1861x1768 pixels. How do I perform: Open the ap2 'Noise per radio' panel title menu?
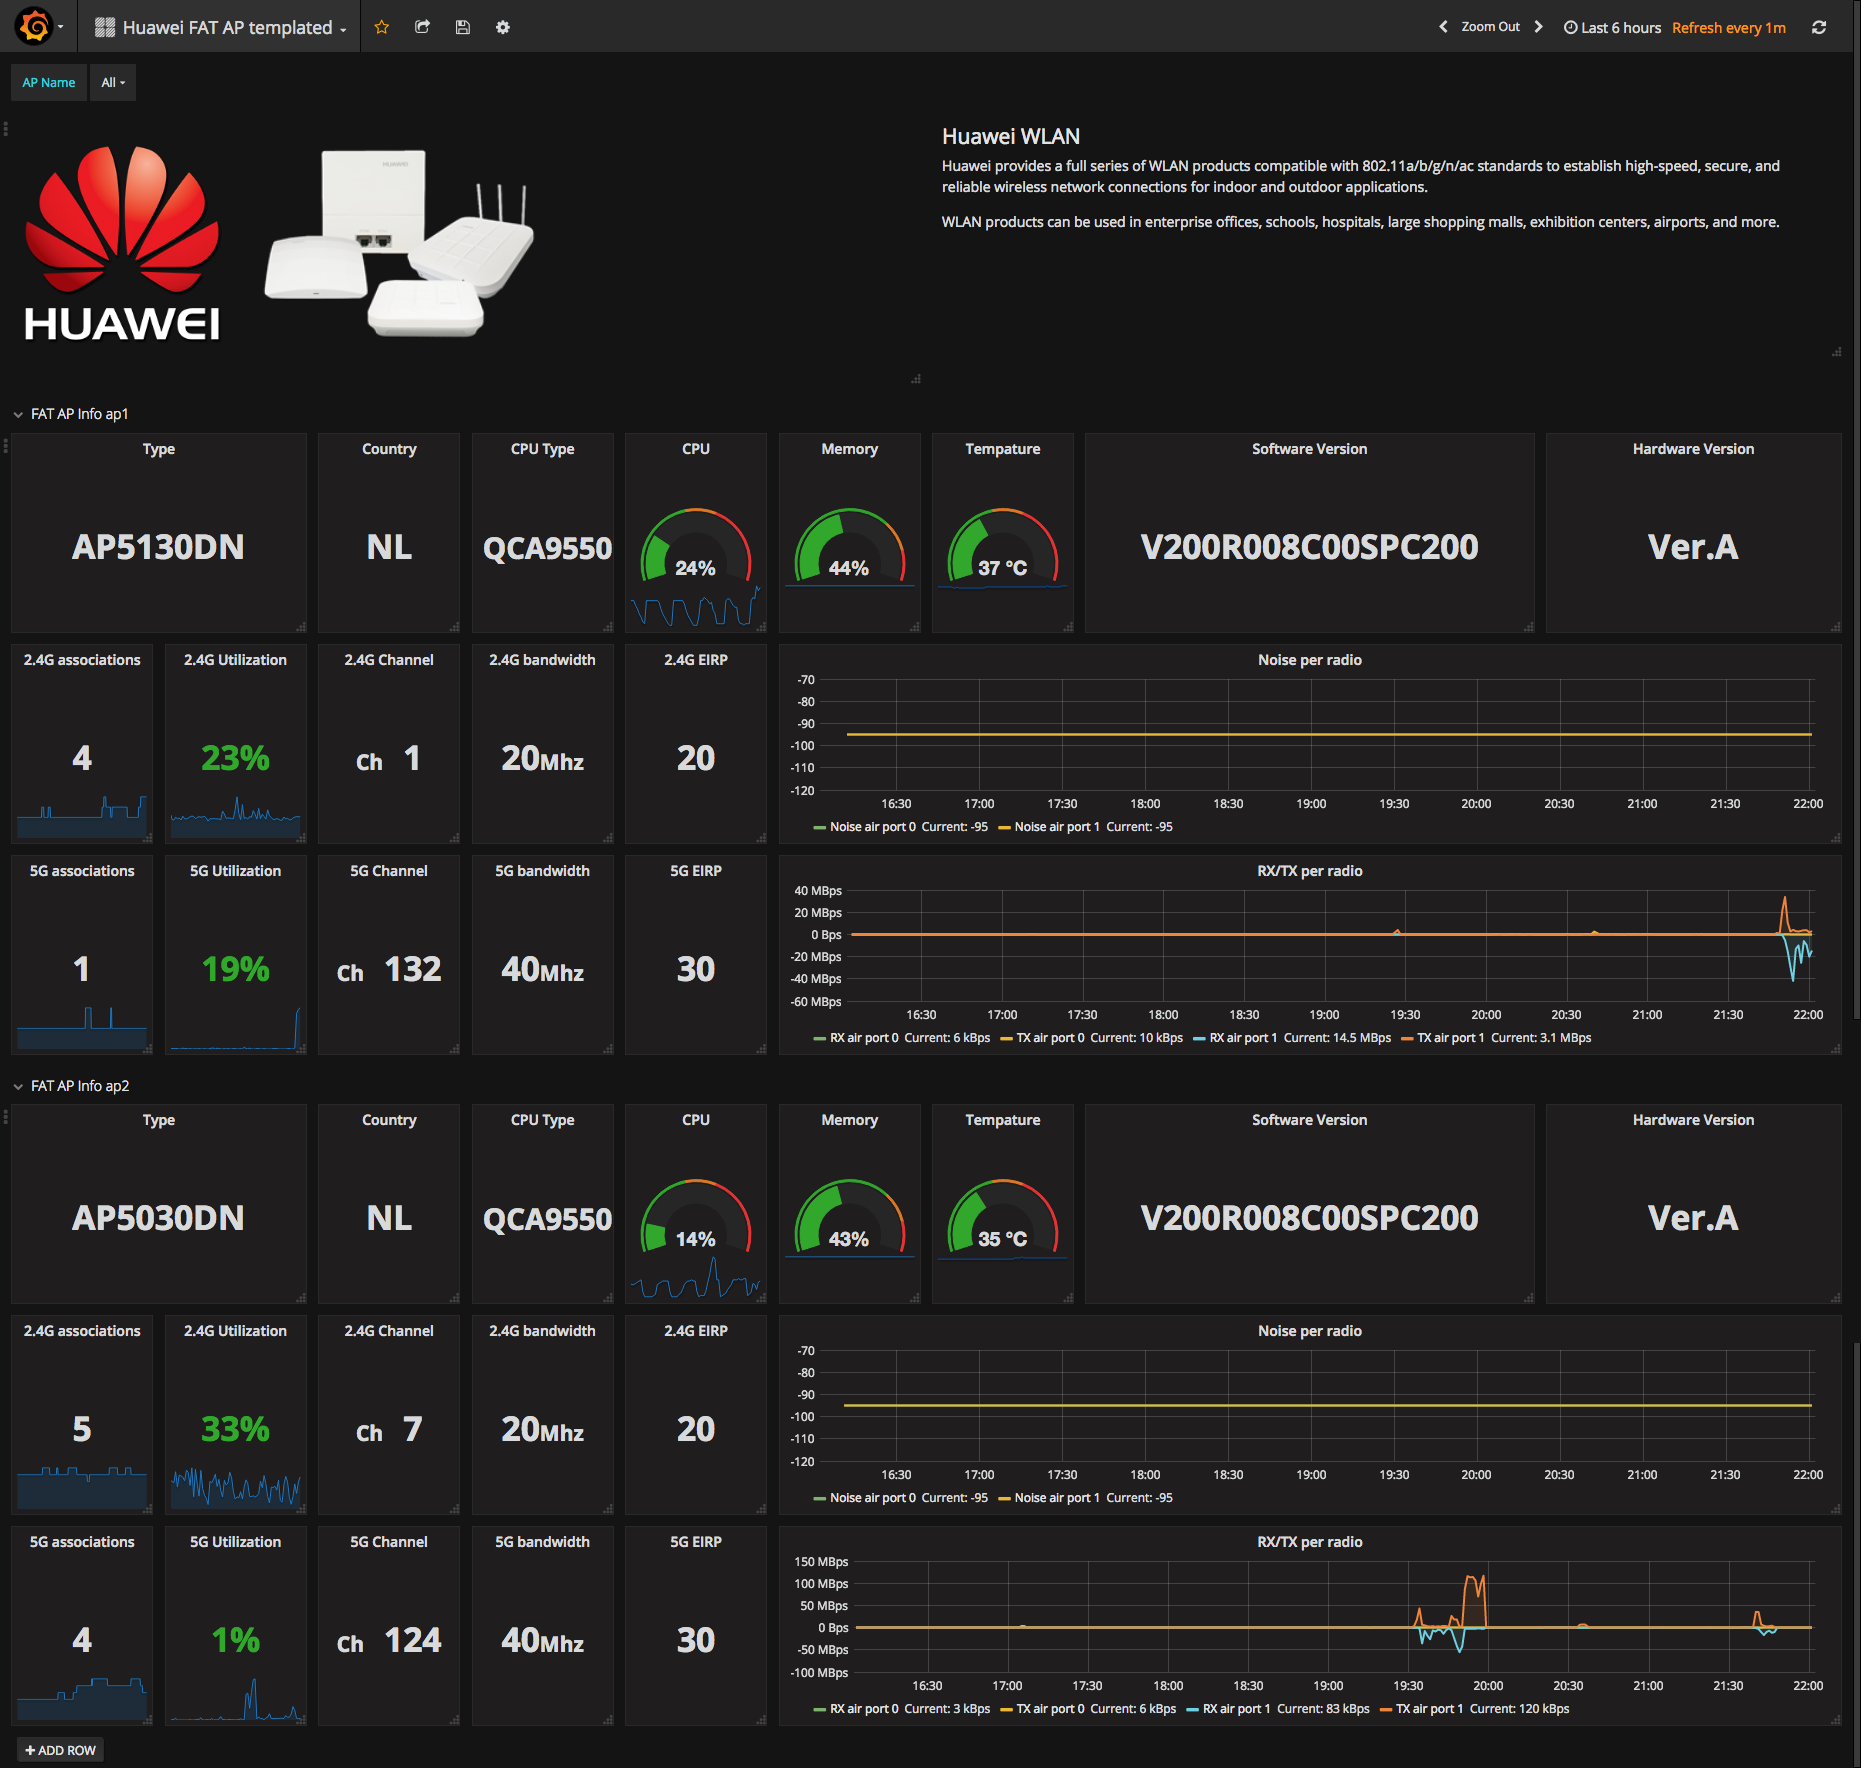[1309, 1331]
